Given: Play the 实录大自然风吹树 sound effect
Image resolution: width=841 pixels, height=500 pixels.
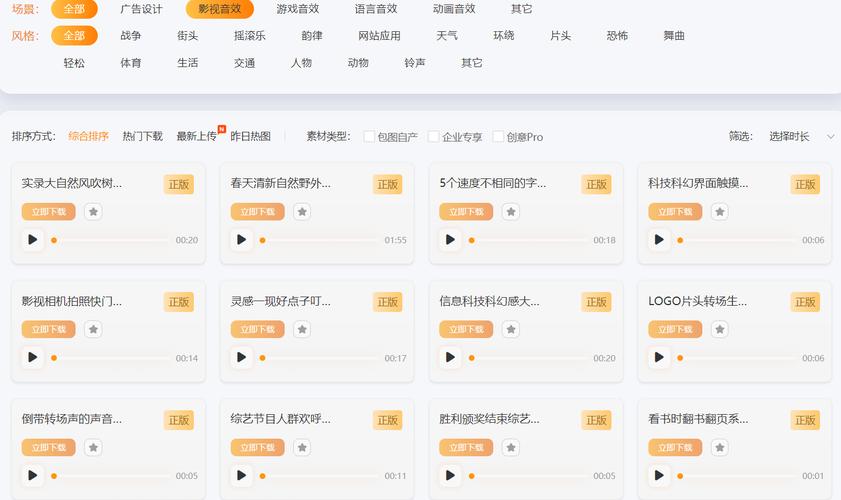Looking at the screenshot, I should point(33,240).
